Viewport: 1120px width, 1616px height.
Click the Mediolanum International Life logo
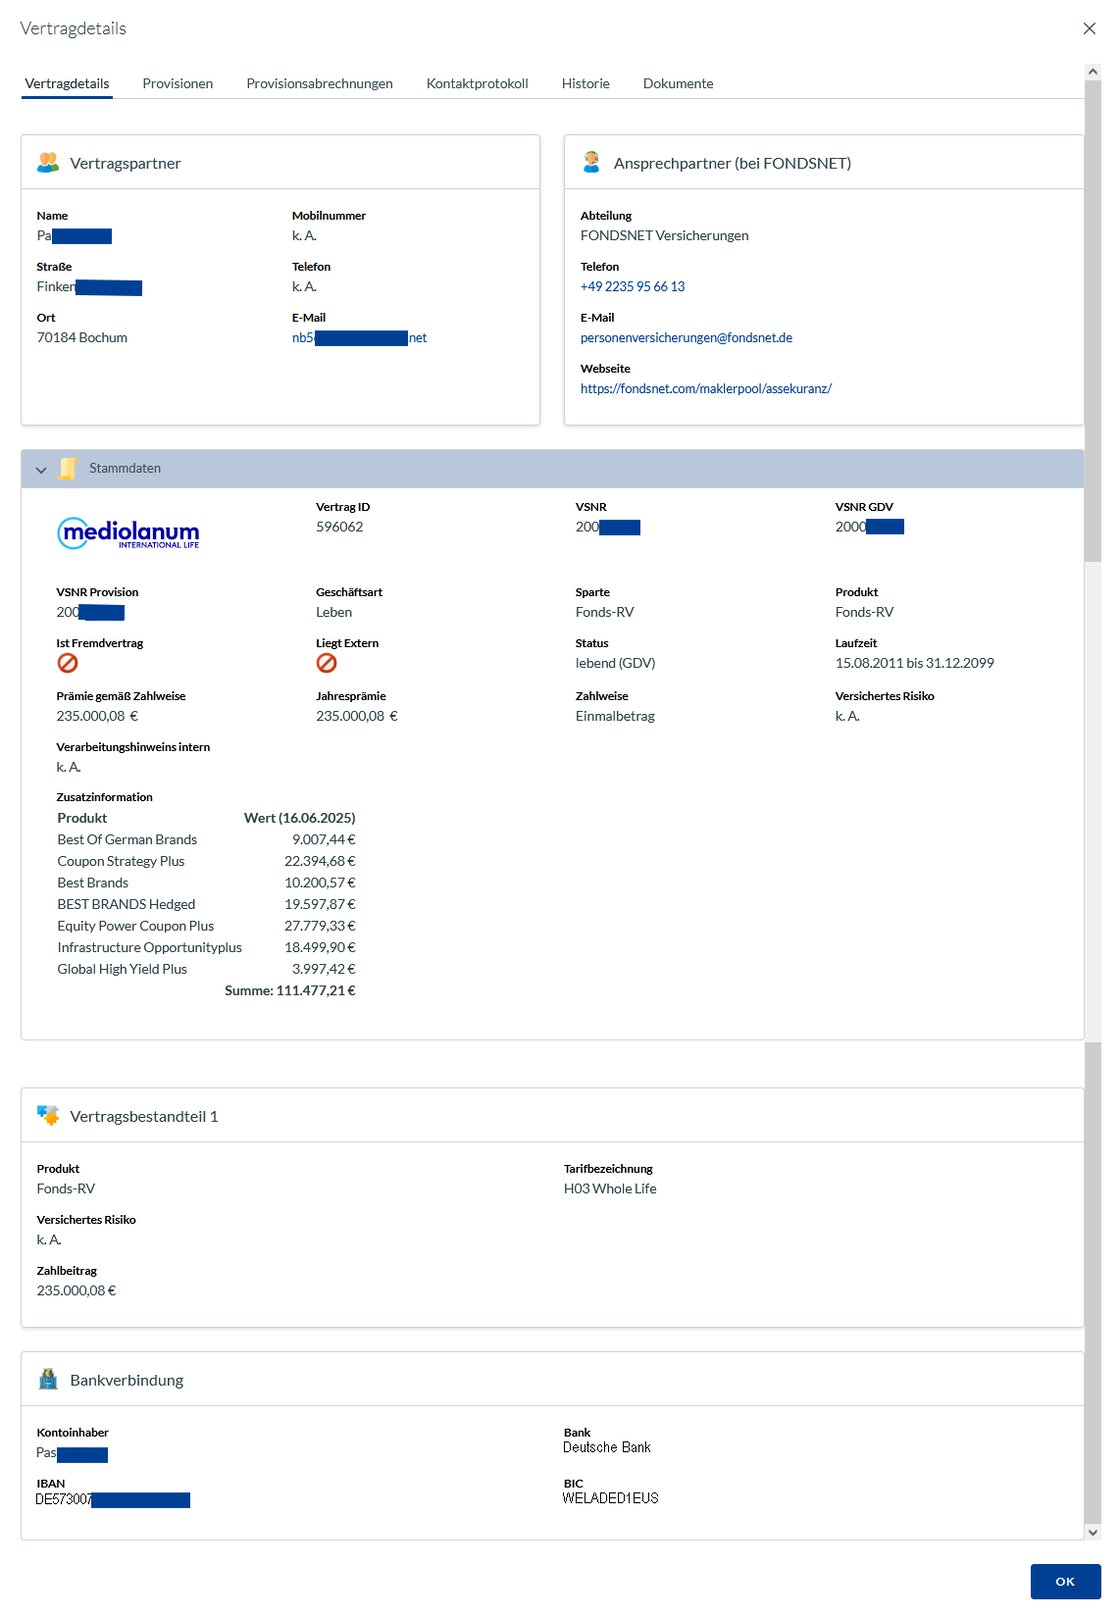(128, 533)
